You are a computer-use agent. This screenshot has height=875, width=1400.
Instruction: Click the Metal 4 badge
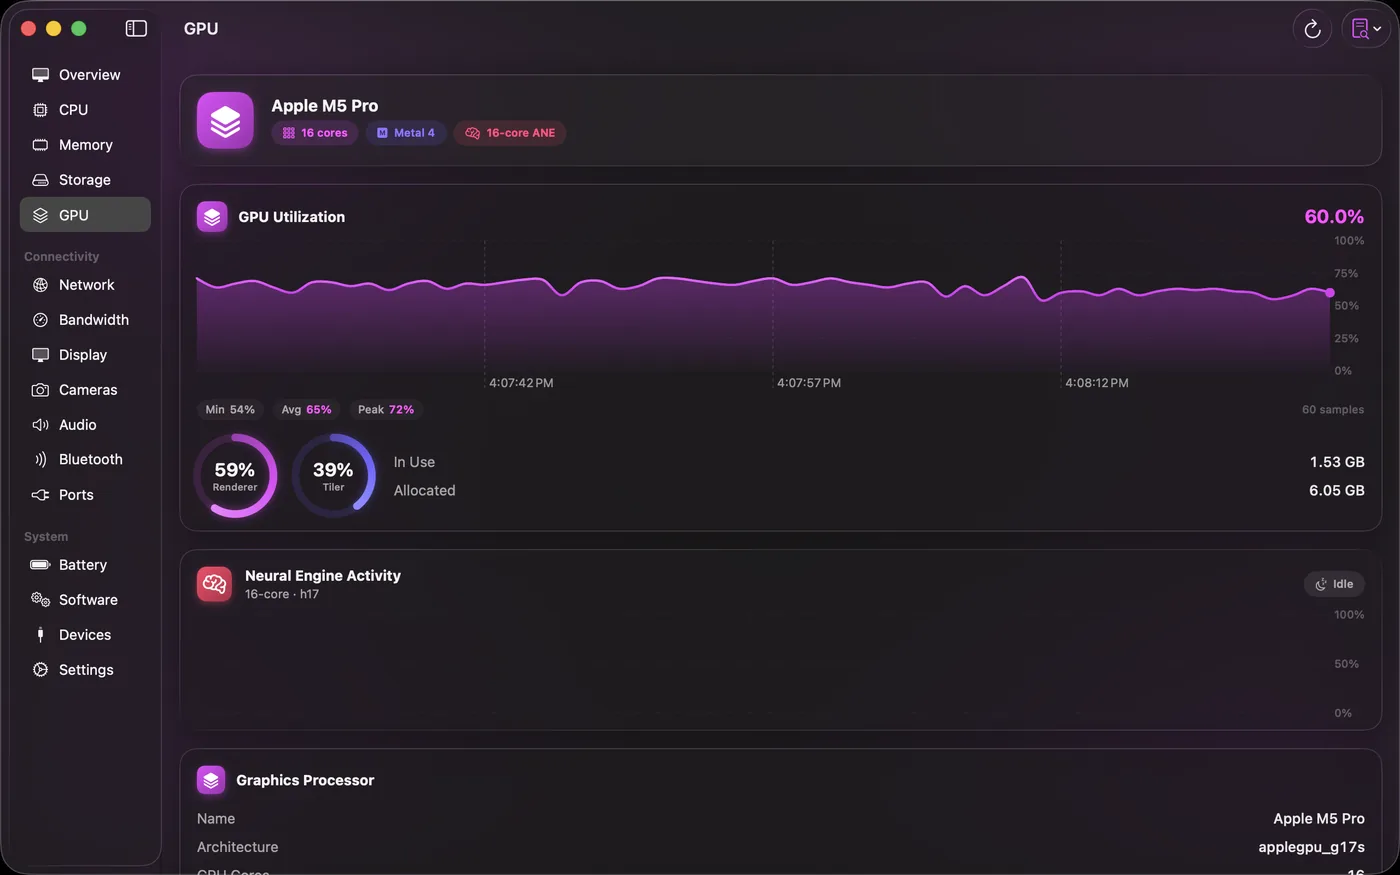(406, 133)
